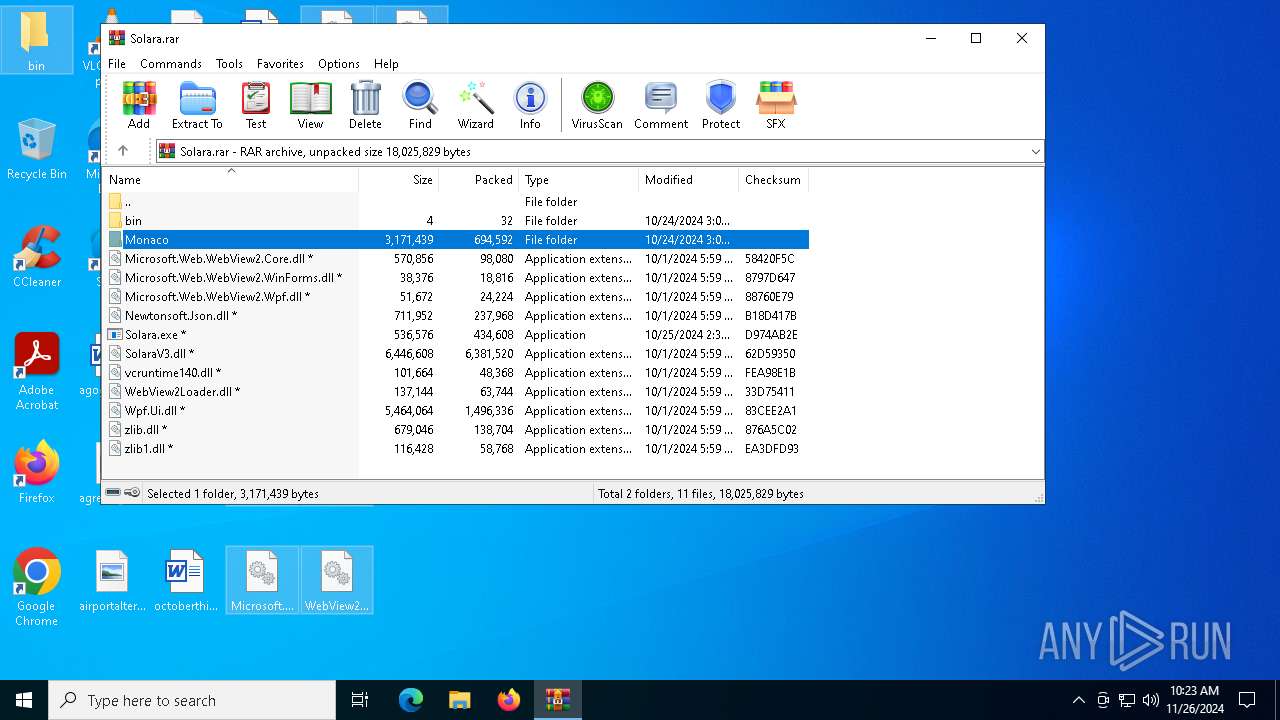Viewport: 1280px width, 720px height.
Task: Open the Find magnifier tool
Action: [x=420, y=105]
